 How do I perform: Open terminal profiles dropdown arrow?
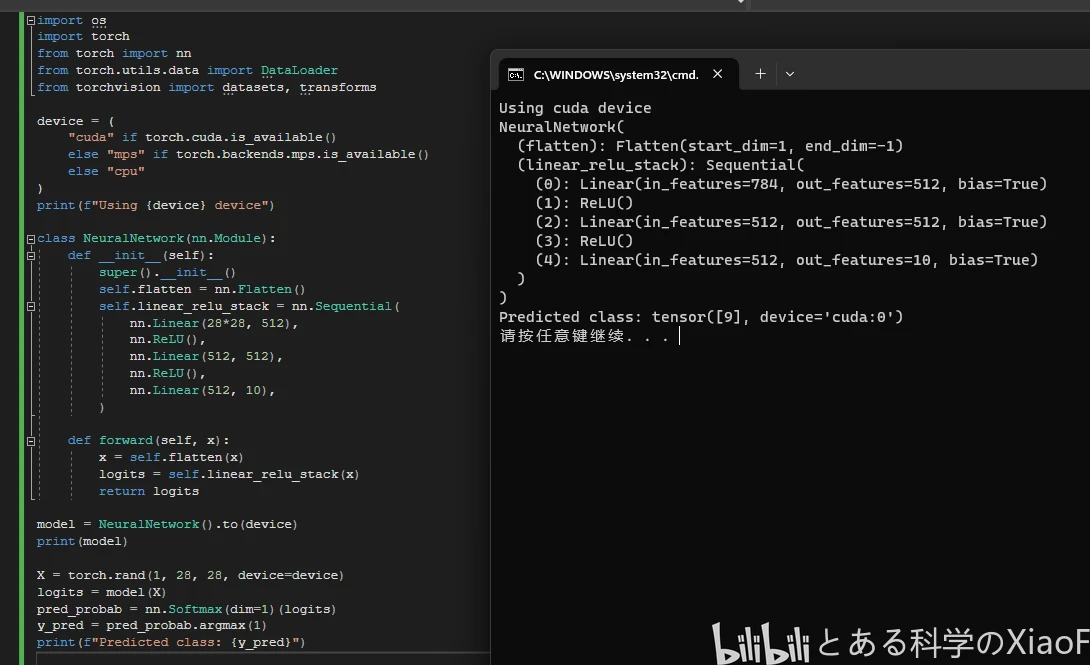coord(790,74)
